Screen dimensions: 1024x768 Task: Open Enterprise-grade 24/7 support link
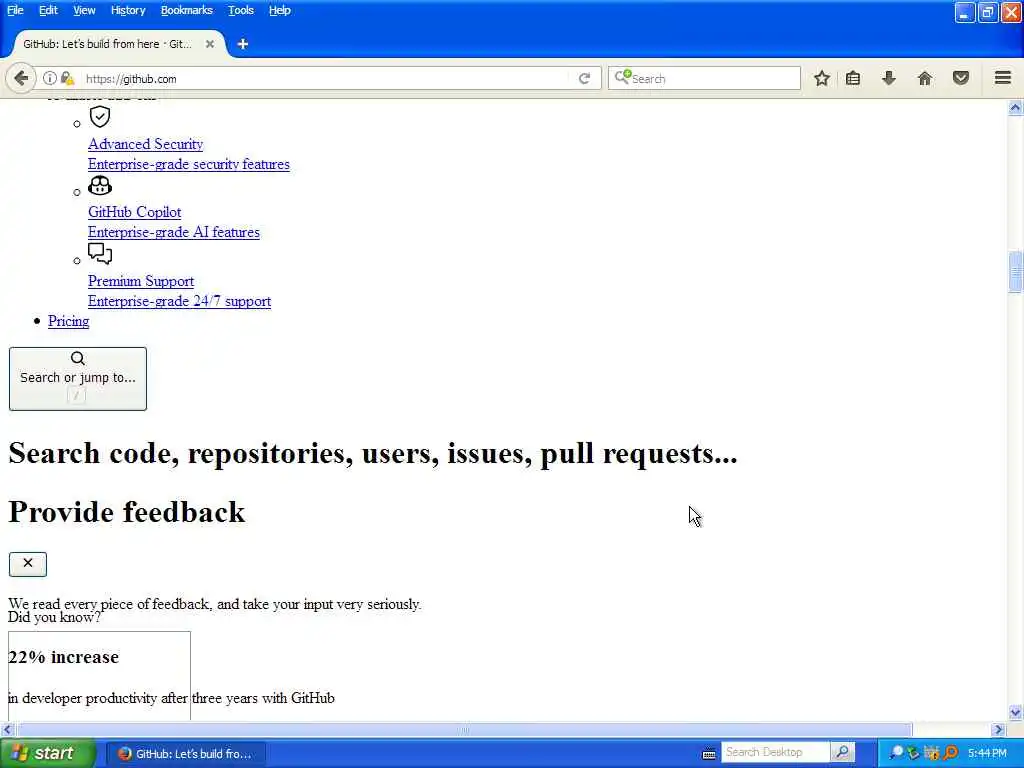pos(180,301)
